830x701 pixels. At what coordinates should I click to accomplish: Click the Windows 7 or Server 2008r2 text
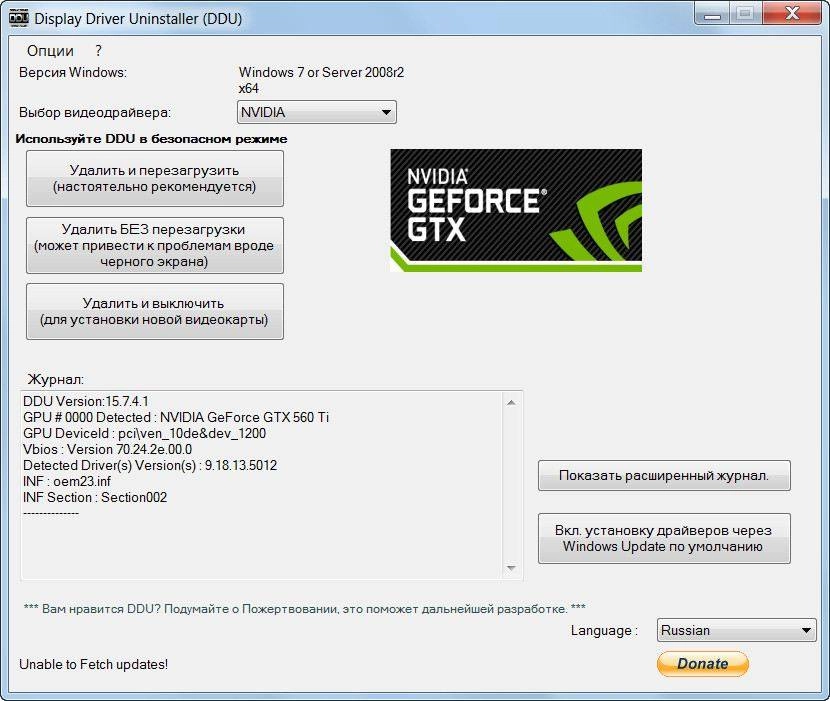coord(321,73)
